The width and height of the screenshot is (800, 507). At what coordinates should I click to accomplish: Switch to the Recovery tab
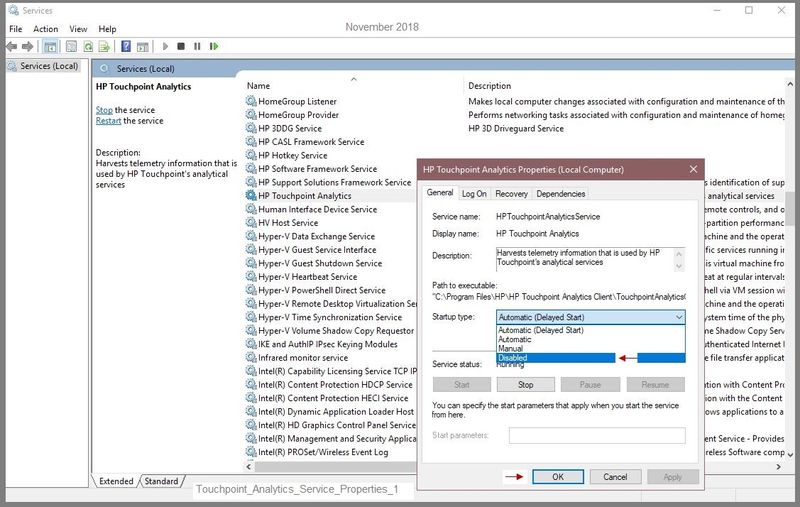[511, 194]
